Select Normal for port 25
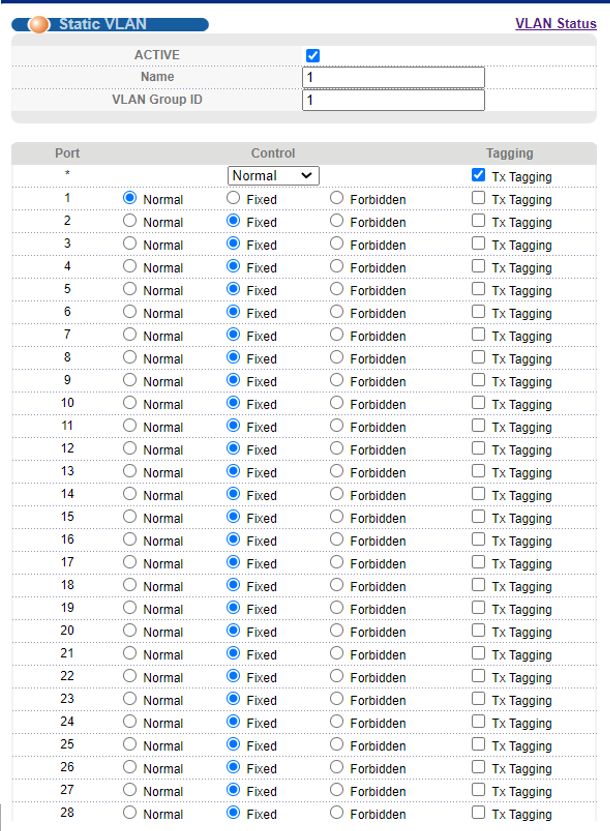The image size is (610, 831). coord(130,745)
